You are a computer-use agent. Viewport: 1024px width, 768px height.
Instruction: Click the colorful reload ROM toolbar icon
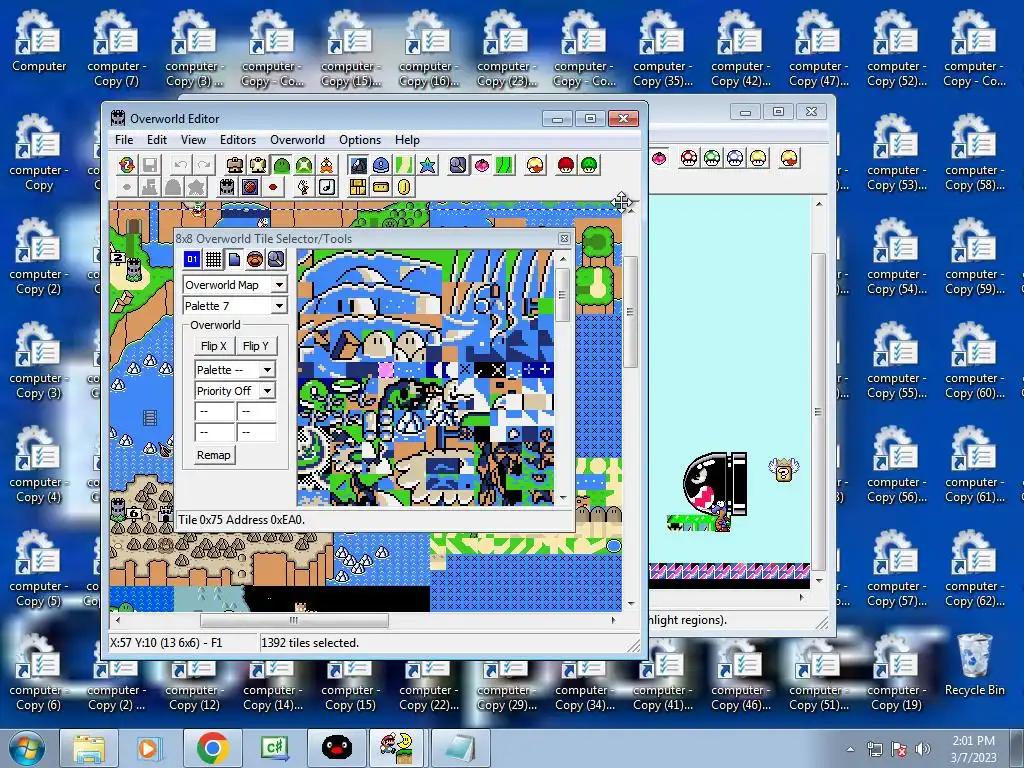127,165
